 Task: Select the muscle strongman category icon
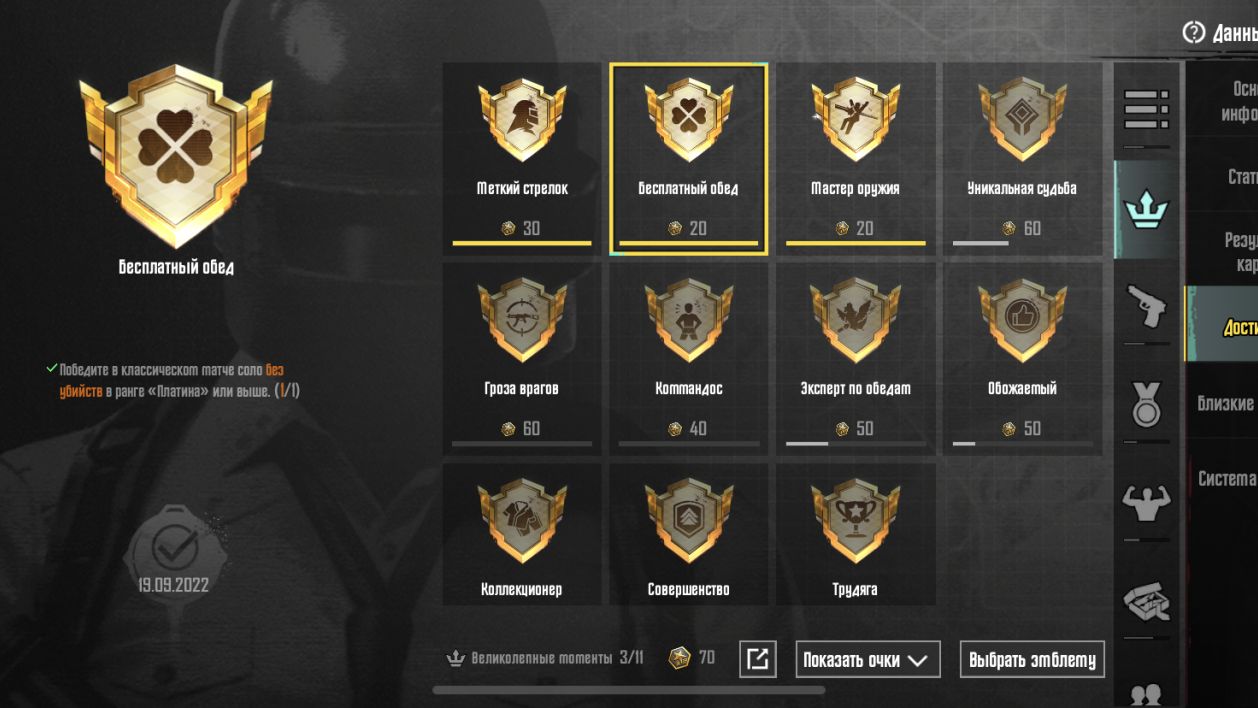(x=1146, y=503)
